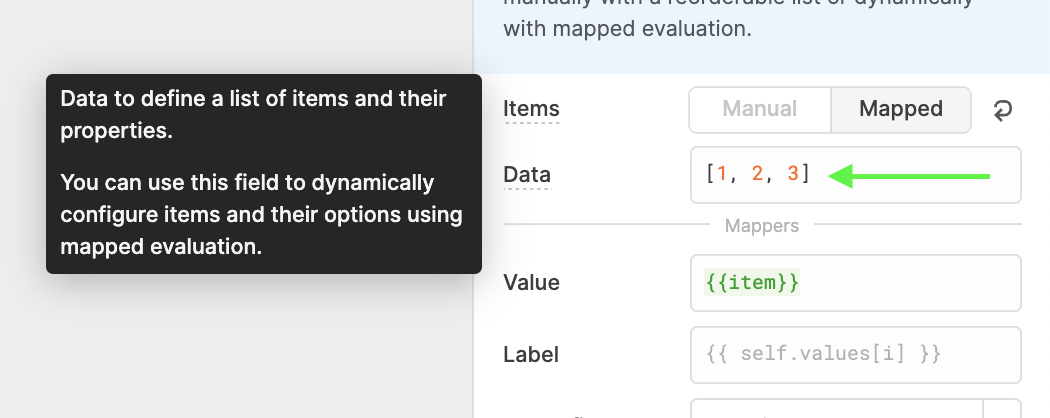
Task: Focus the Label field showing self.values[i] placeholder
Action: tap(855, 354)
